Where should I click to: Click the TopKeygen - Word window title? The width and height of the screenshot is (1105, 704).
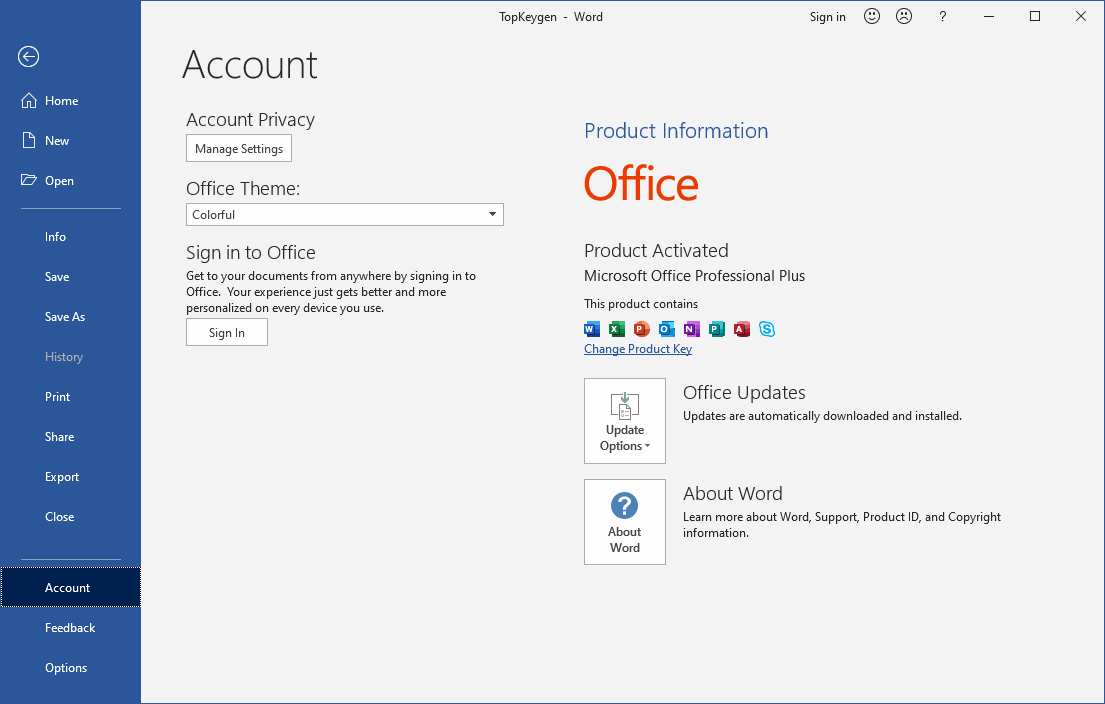(x=550, y=17)
